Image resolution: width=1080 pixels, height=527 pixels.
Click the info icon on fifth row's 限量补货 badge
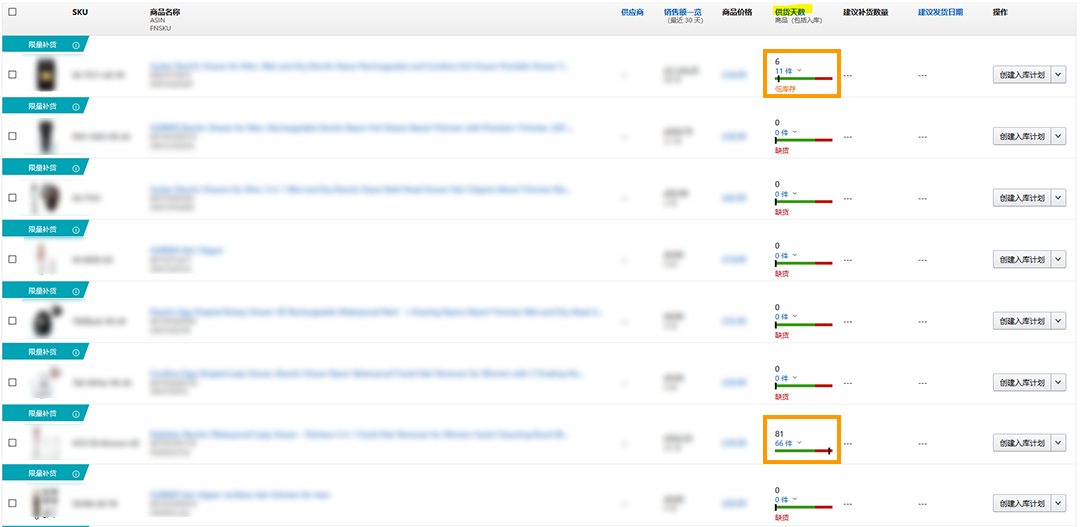pyautogui.click(x=76, y=291)
